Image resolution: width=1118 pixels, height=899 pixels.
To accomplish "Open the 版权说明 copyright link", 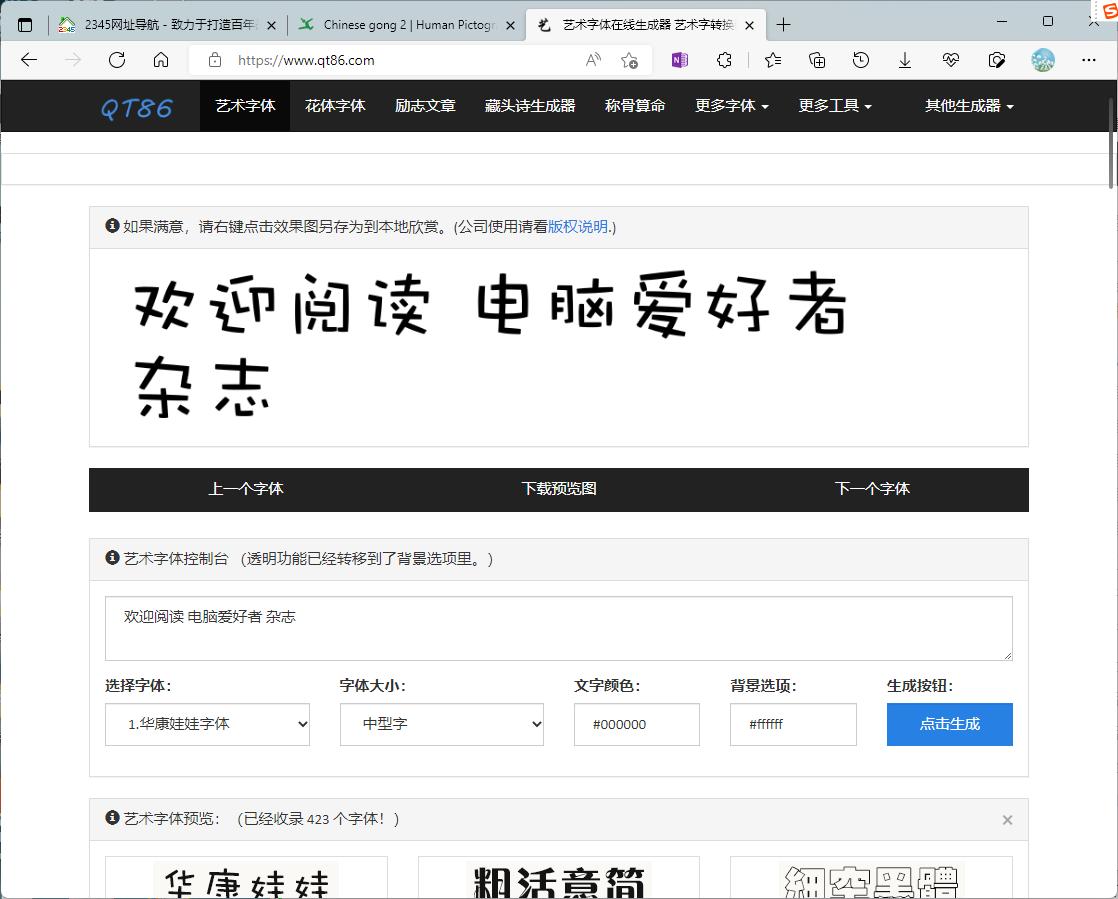I will point(580,227).
